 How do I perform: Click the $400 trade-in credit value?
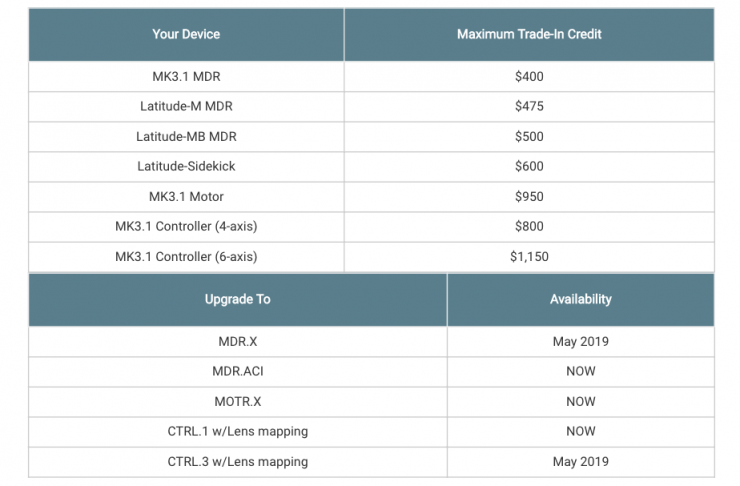(x=529, y=76)
